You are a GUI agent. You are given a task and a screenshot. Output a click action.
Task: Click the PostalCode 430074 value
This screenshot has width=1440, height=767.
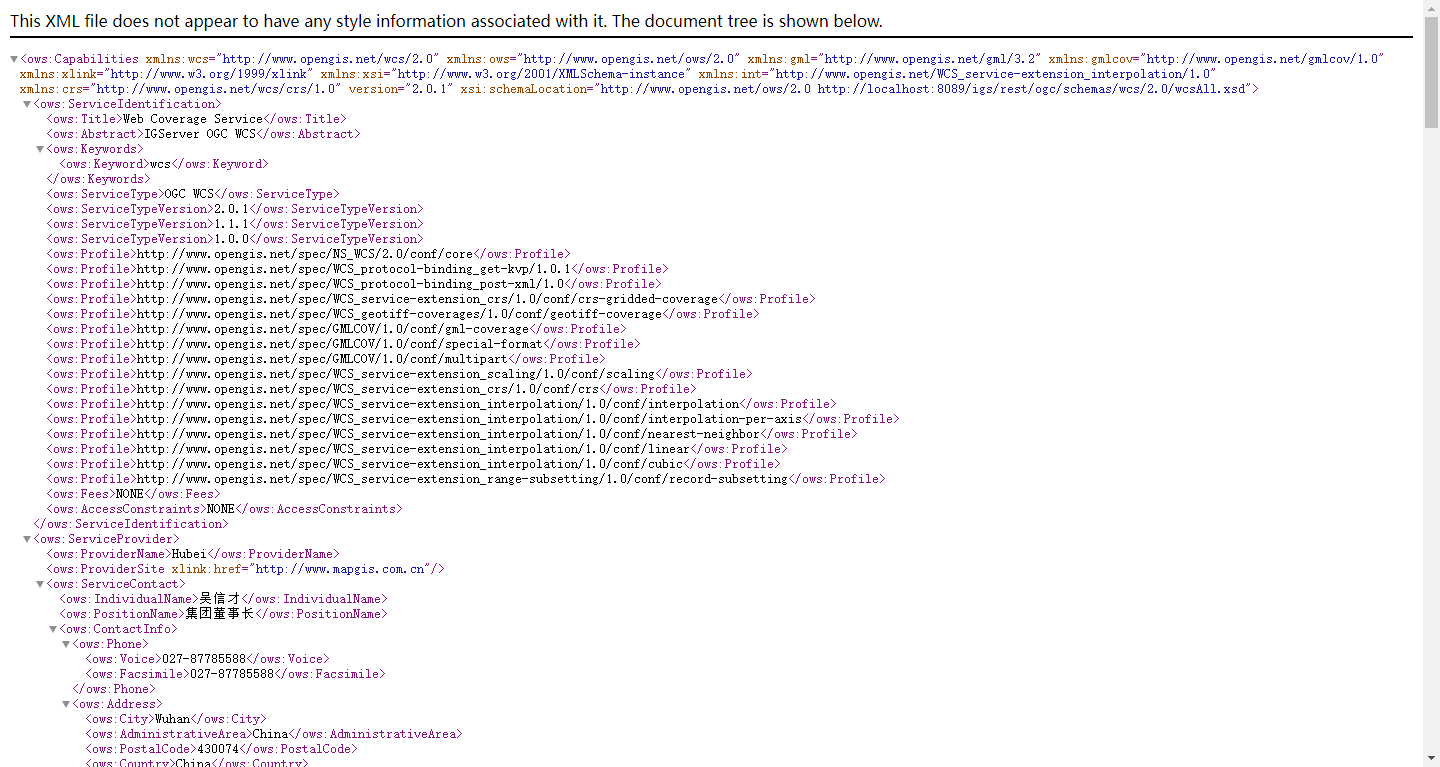pyautogui.click(x=218, y=749)
